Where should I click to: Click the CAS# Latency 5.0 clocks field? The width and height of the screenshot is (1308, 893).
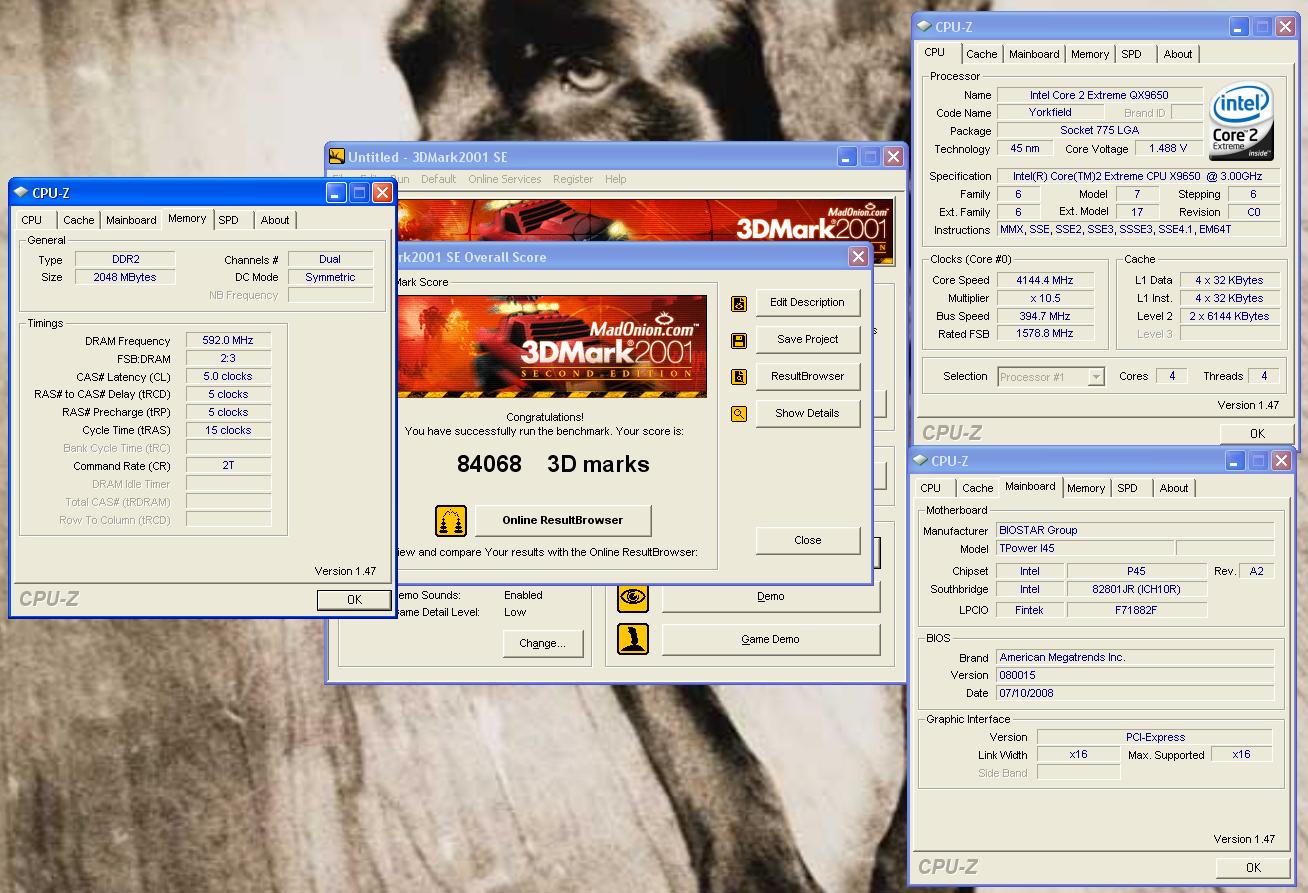tap(228, 377)
